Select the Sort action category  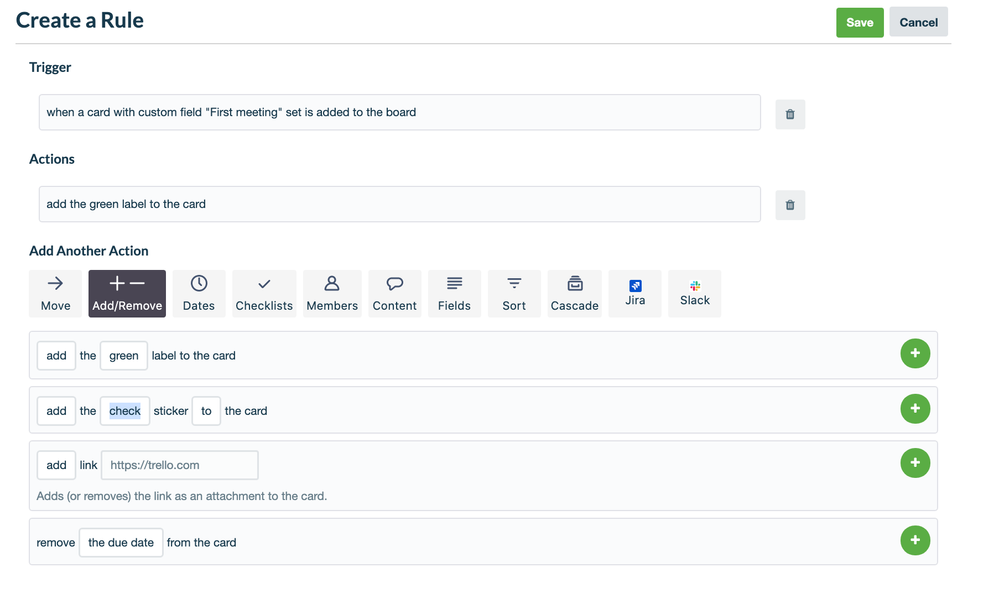click(x=514, y=293)
